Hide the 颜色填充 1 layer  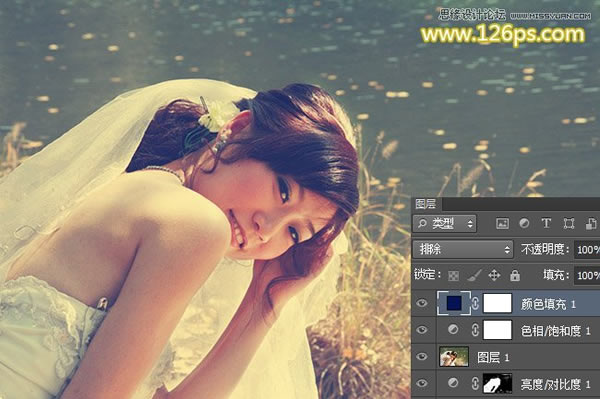tap(422, 303)
